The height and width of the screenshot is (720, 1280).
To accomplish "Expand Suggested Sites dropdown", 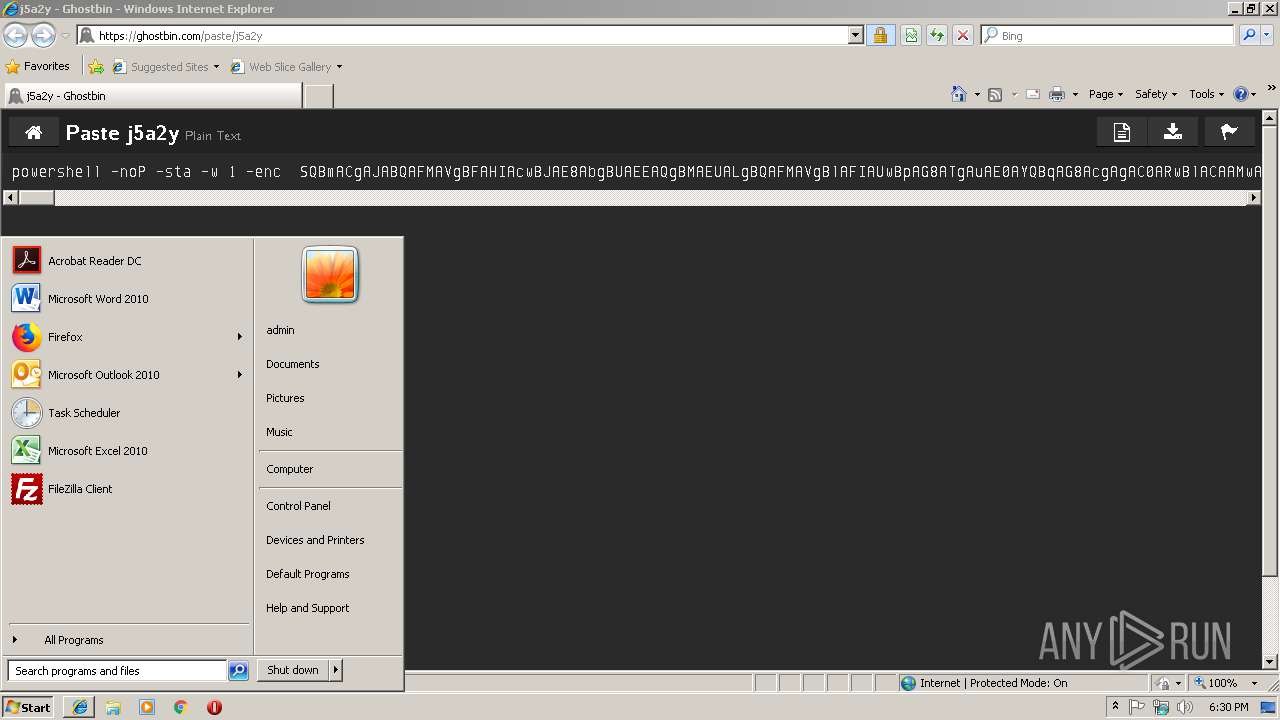I will (216, 67).
